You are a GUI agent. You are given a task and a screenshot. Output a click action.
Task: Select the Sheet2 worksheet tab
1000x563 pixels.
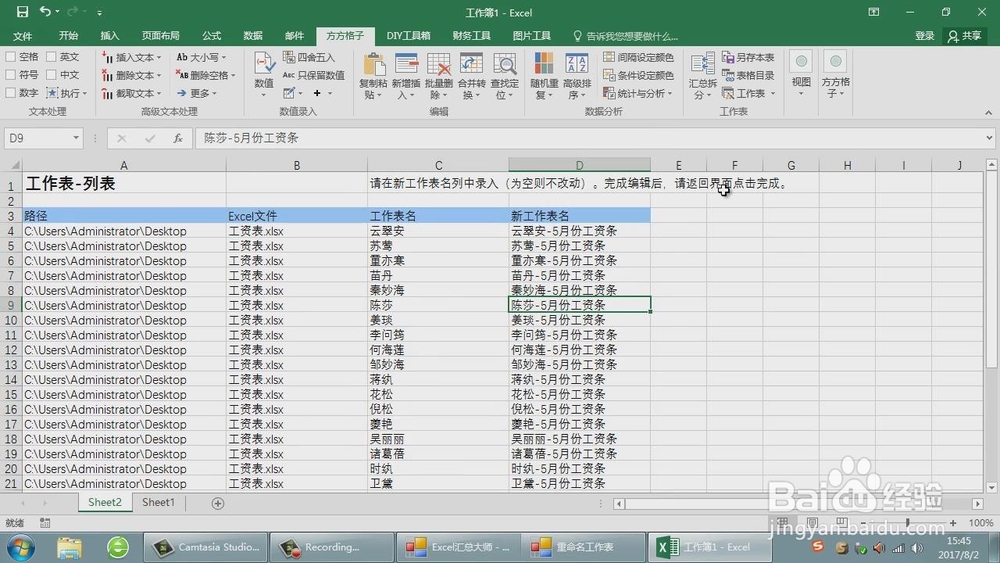[x=105, y=502]
